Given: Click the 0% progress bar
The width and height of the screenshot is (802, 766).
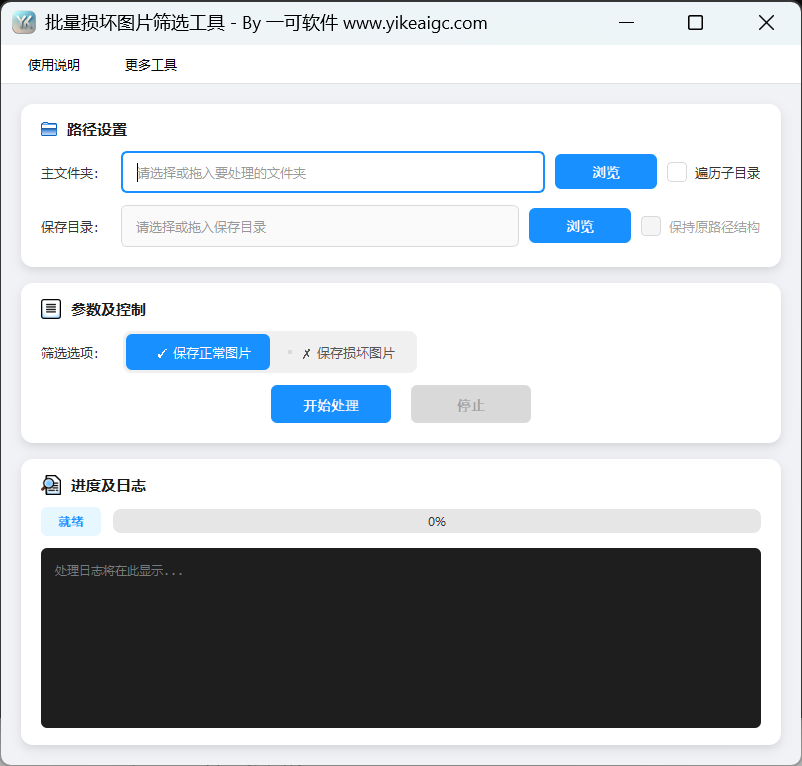Looking at the screenshot, I should tap(437, 522).
